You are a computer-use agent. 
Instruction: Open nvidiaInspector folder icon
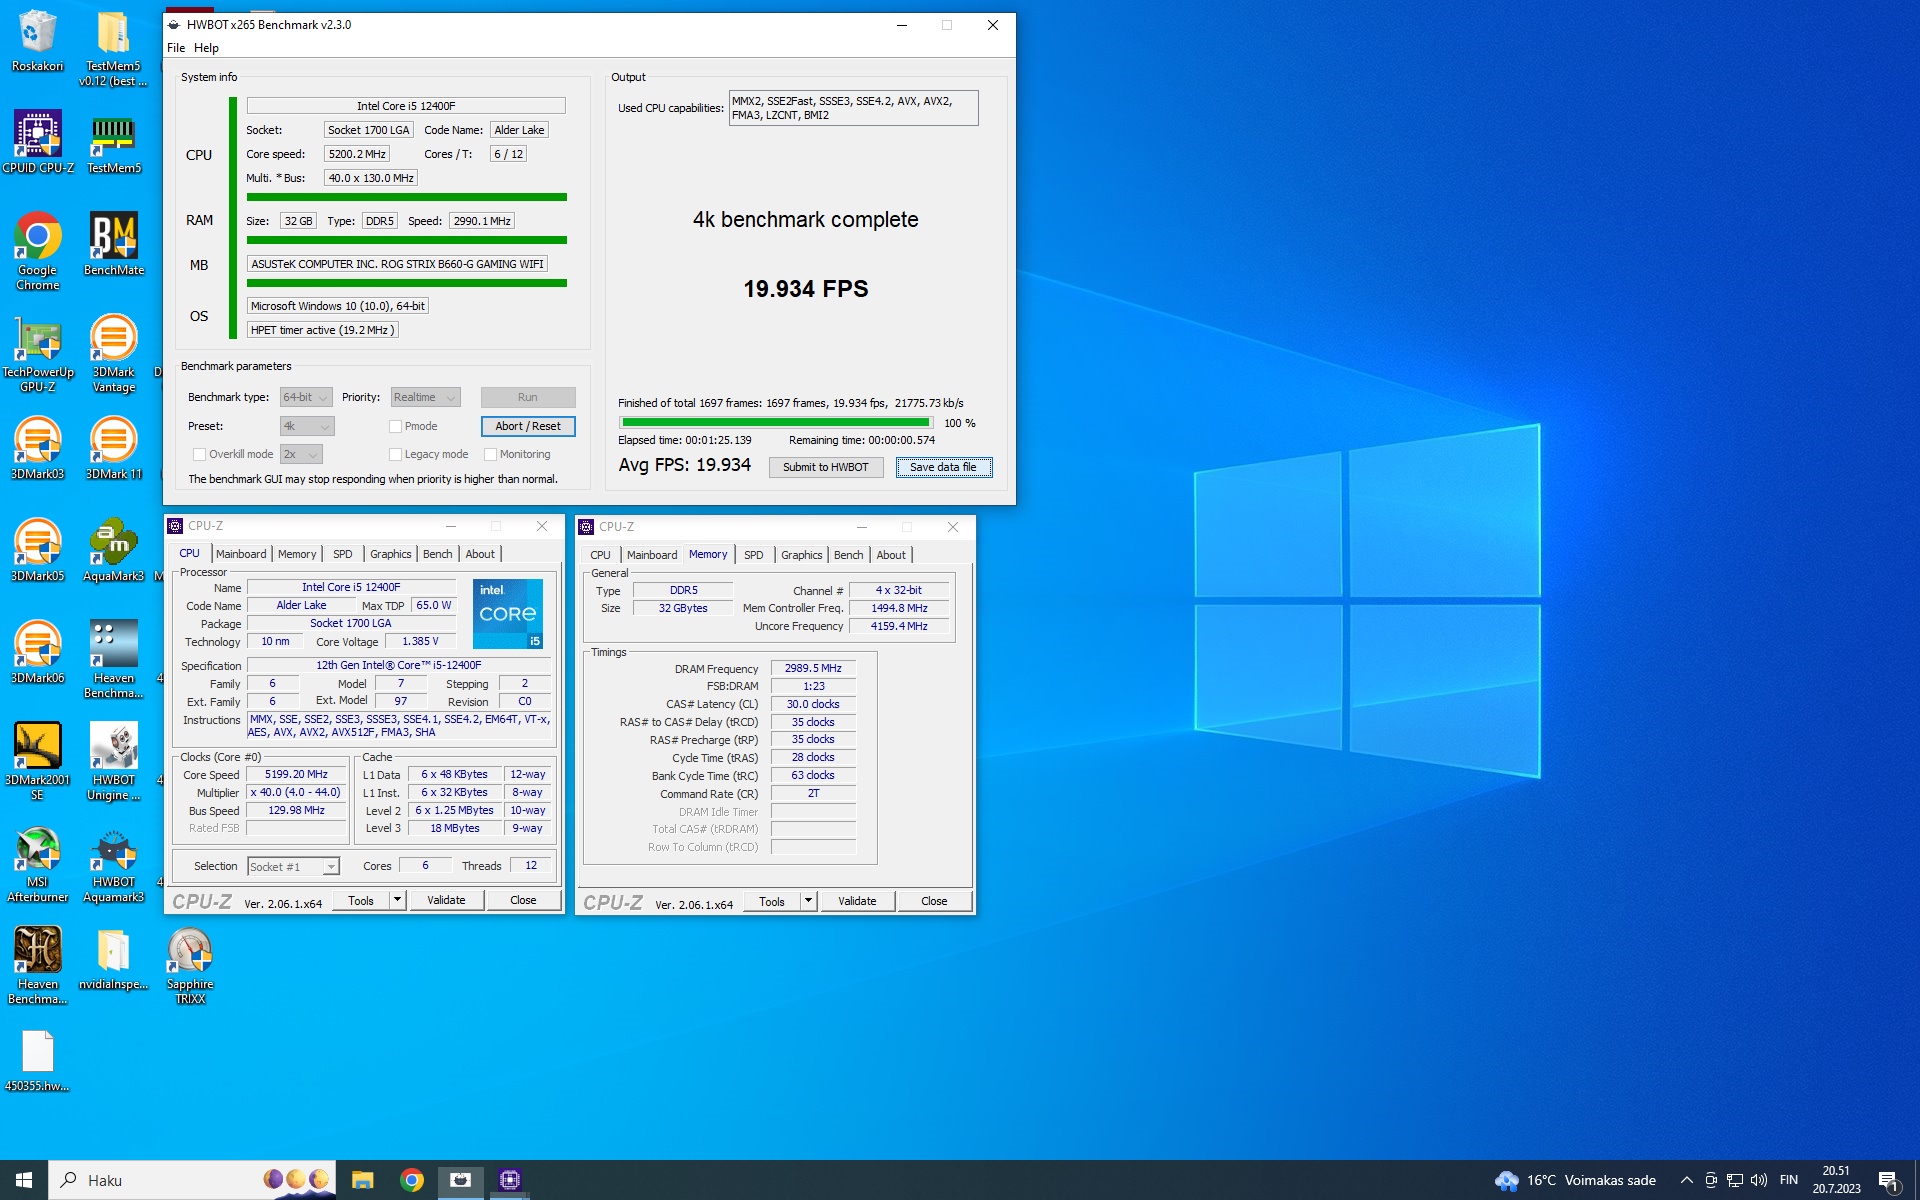pyautogui.click(x=113, y=959)
